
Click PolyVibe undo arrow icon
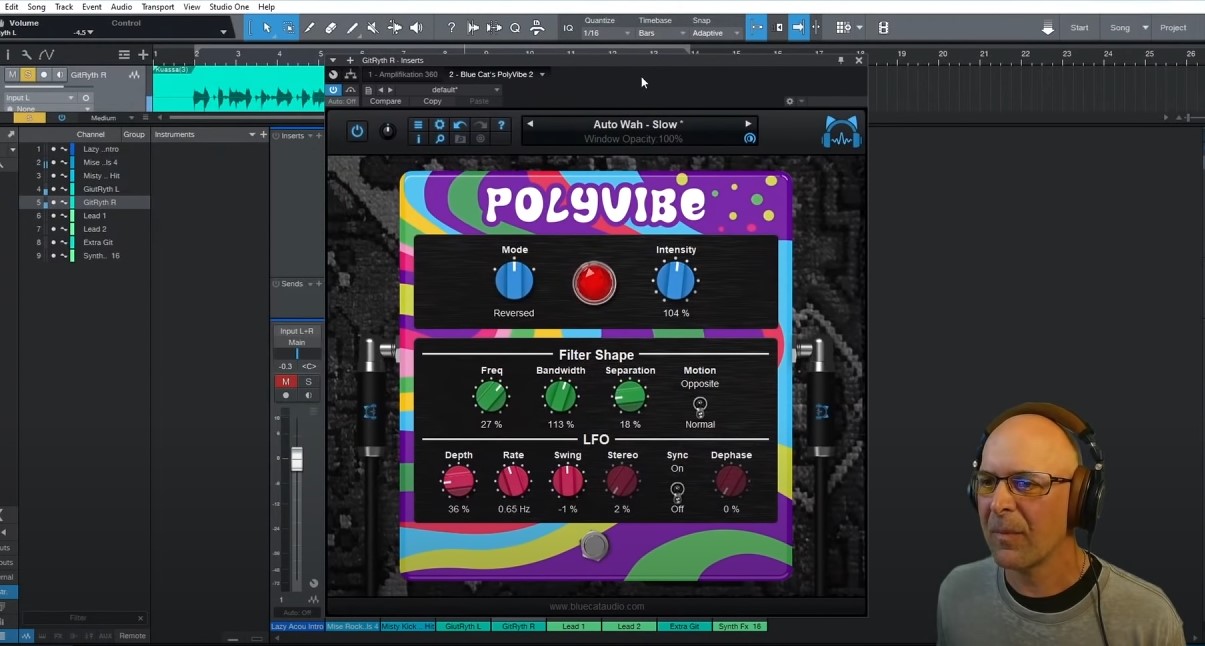click(460, 125)
